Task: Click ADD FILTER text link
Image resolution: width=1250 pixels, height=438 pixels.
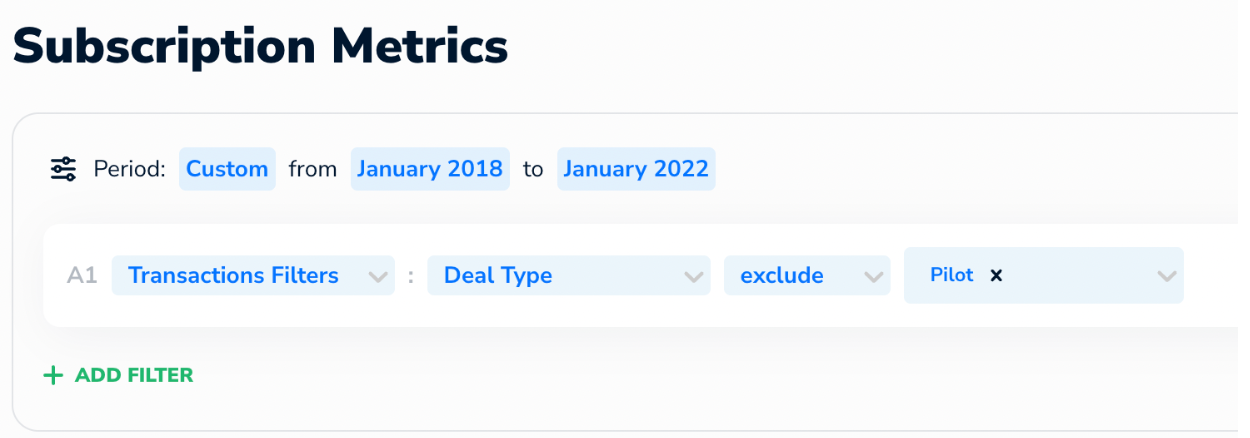Action: tap(134, 375)
